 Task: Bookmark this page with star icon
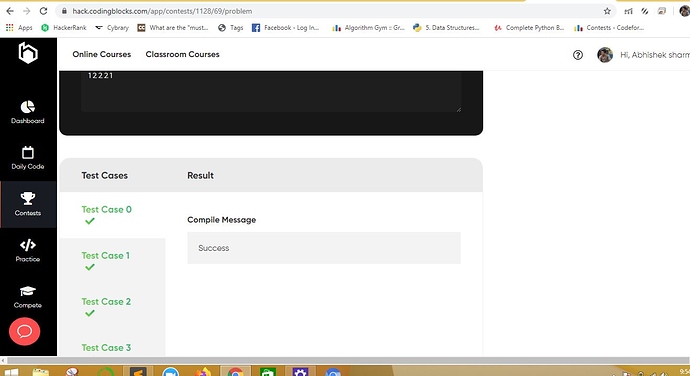point(607,11)
